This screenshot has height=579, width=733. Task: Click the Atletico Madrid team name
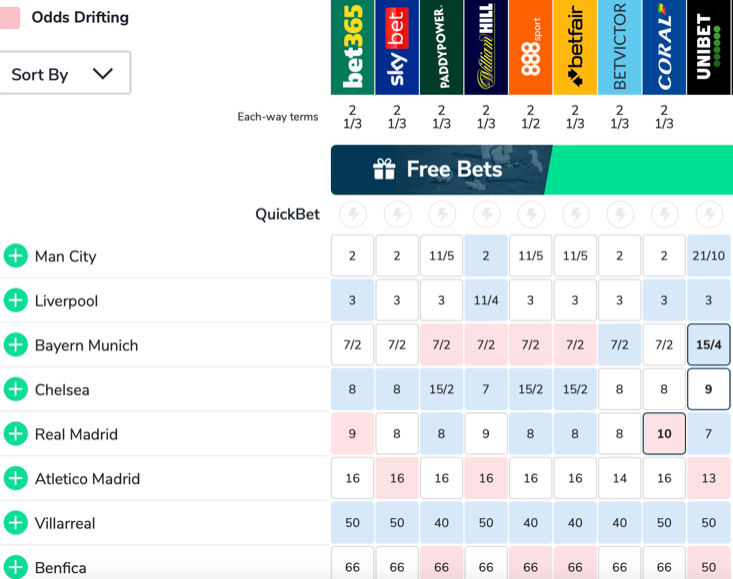pyautogui.click(x=87, y=479)
